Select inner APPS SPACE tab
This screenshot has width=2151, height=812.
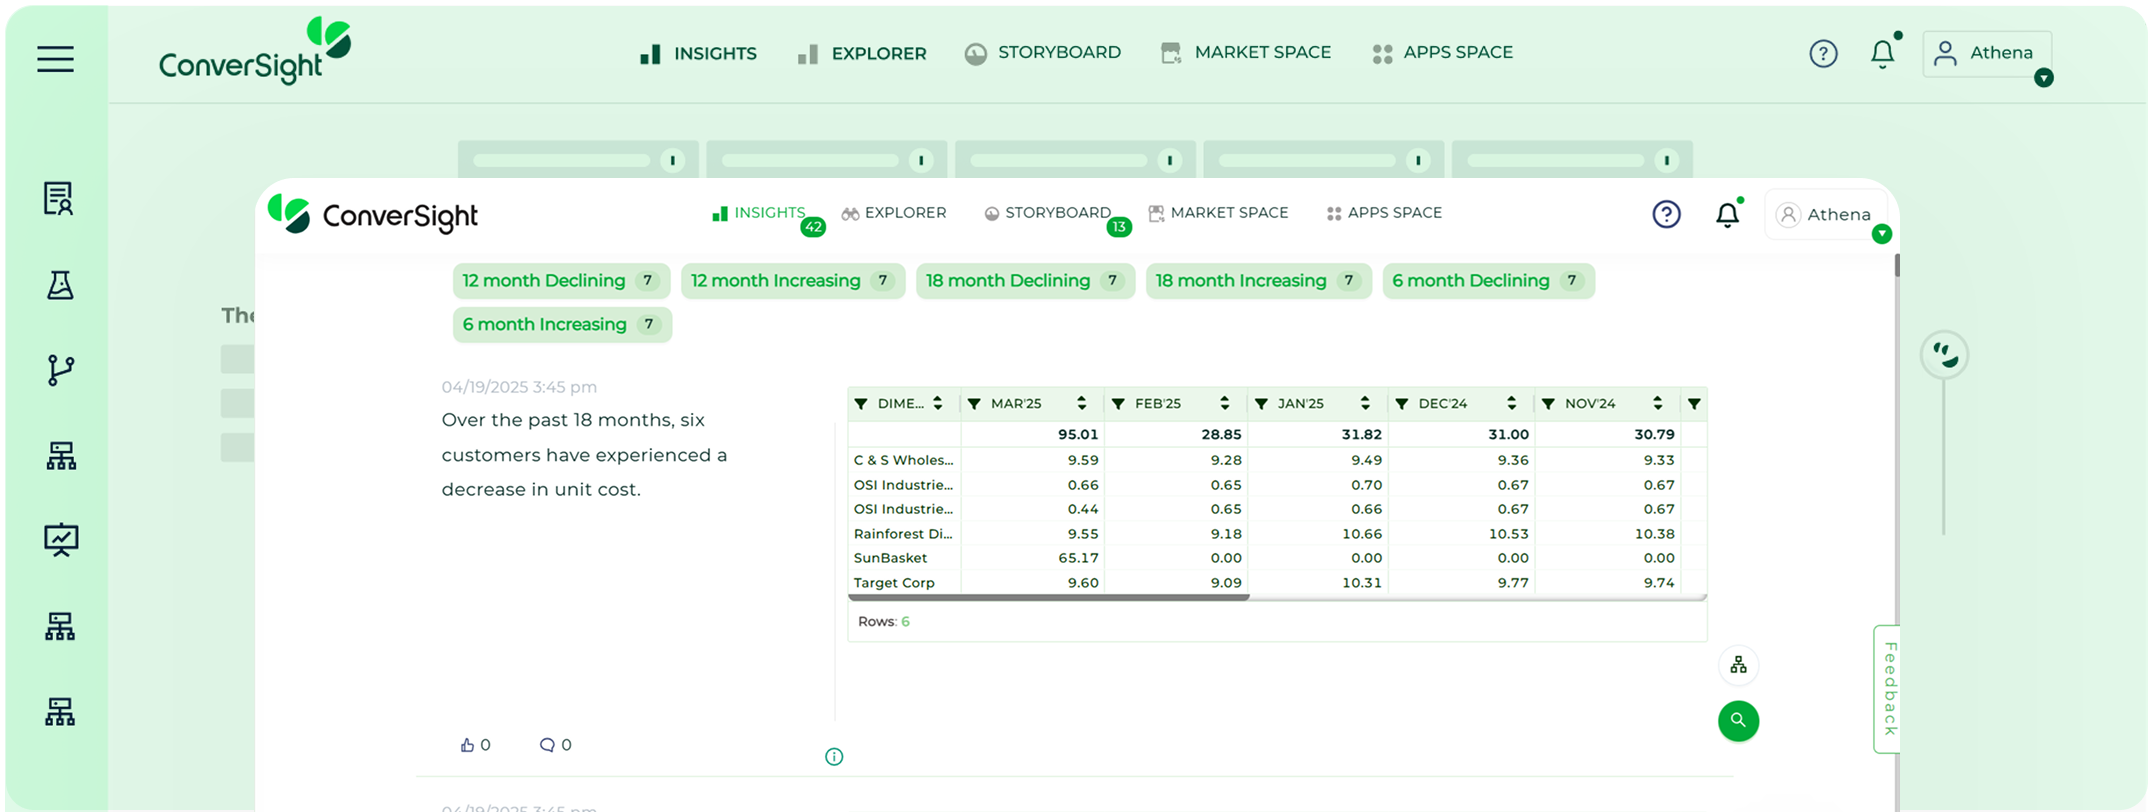click(x=1384, y=213)
